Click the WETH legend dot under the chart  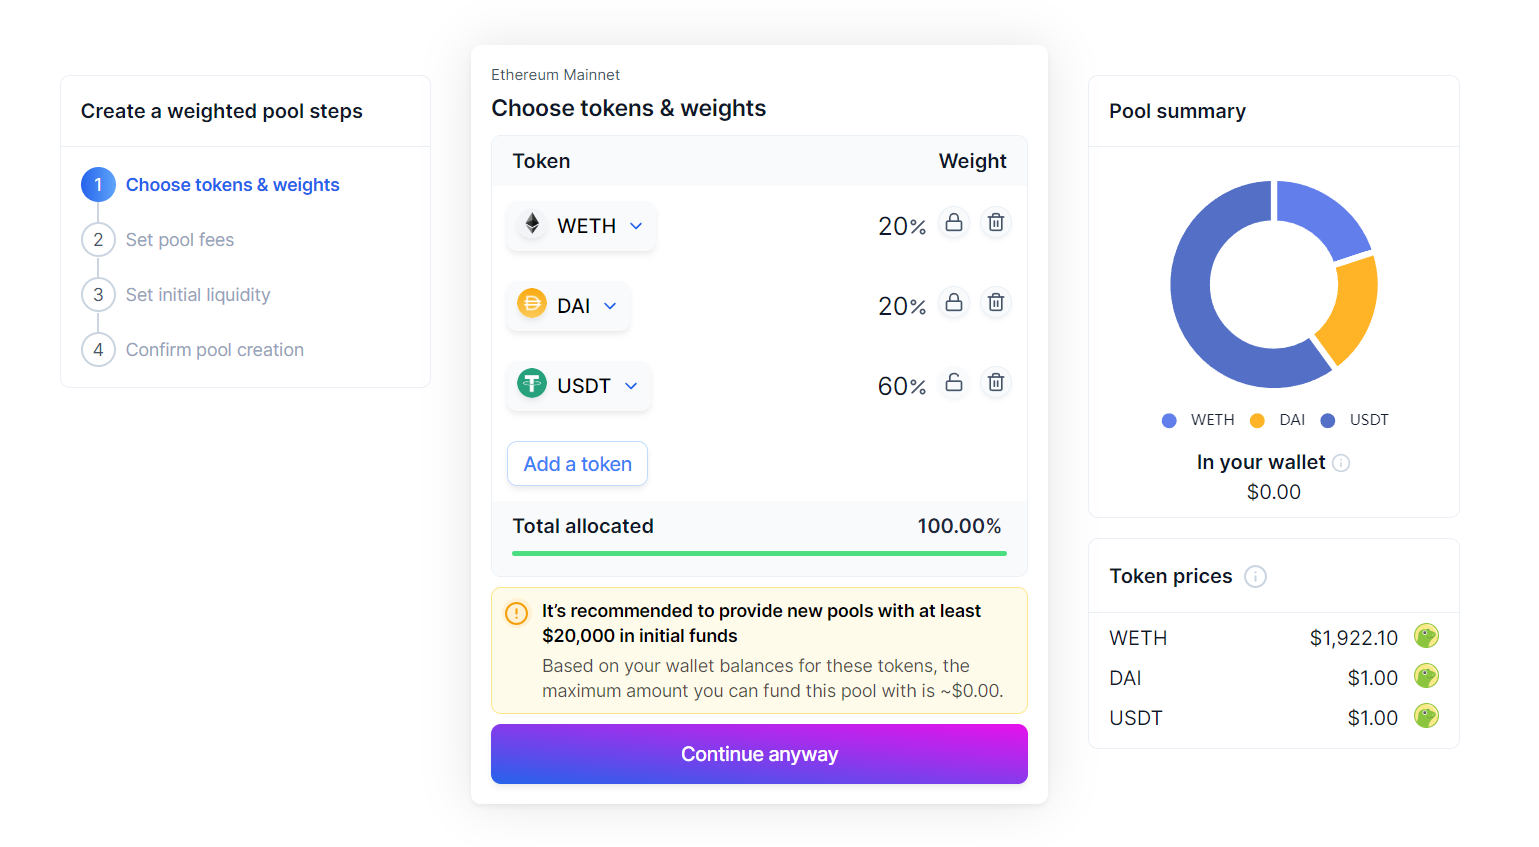pos(1169,420)
